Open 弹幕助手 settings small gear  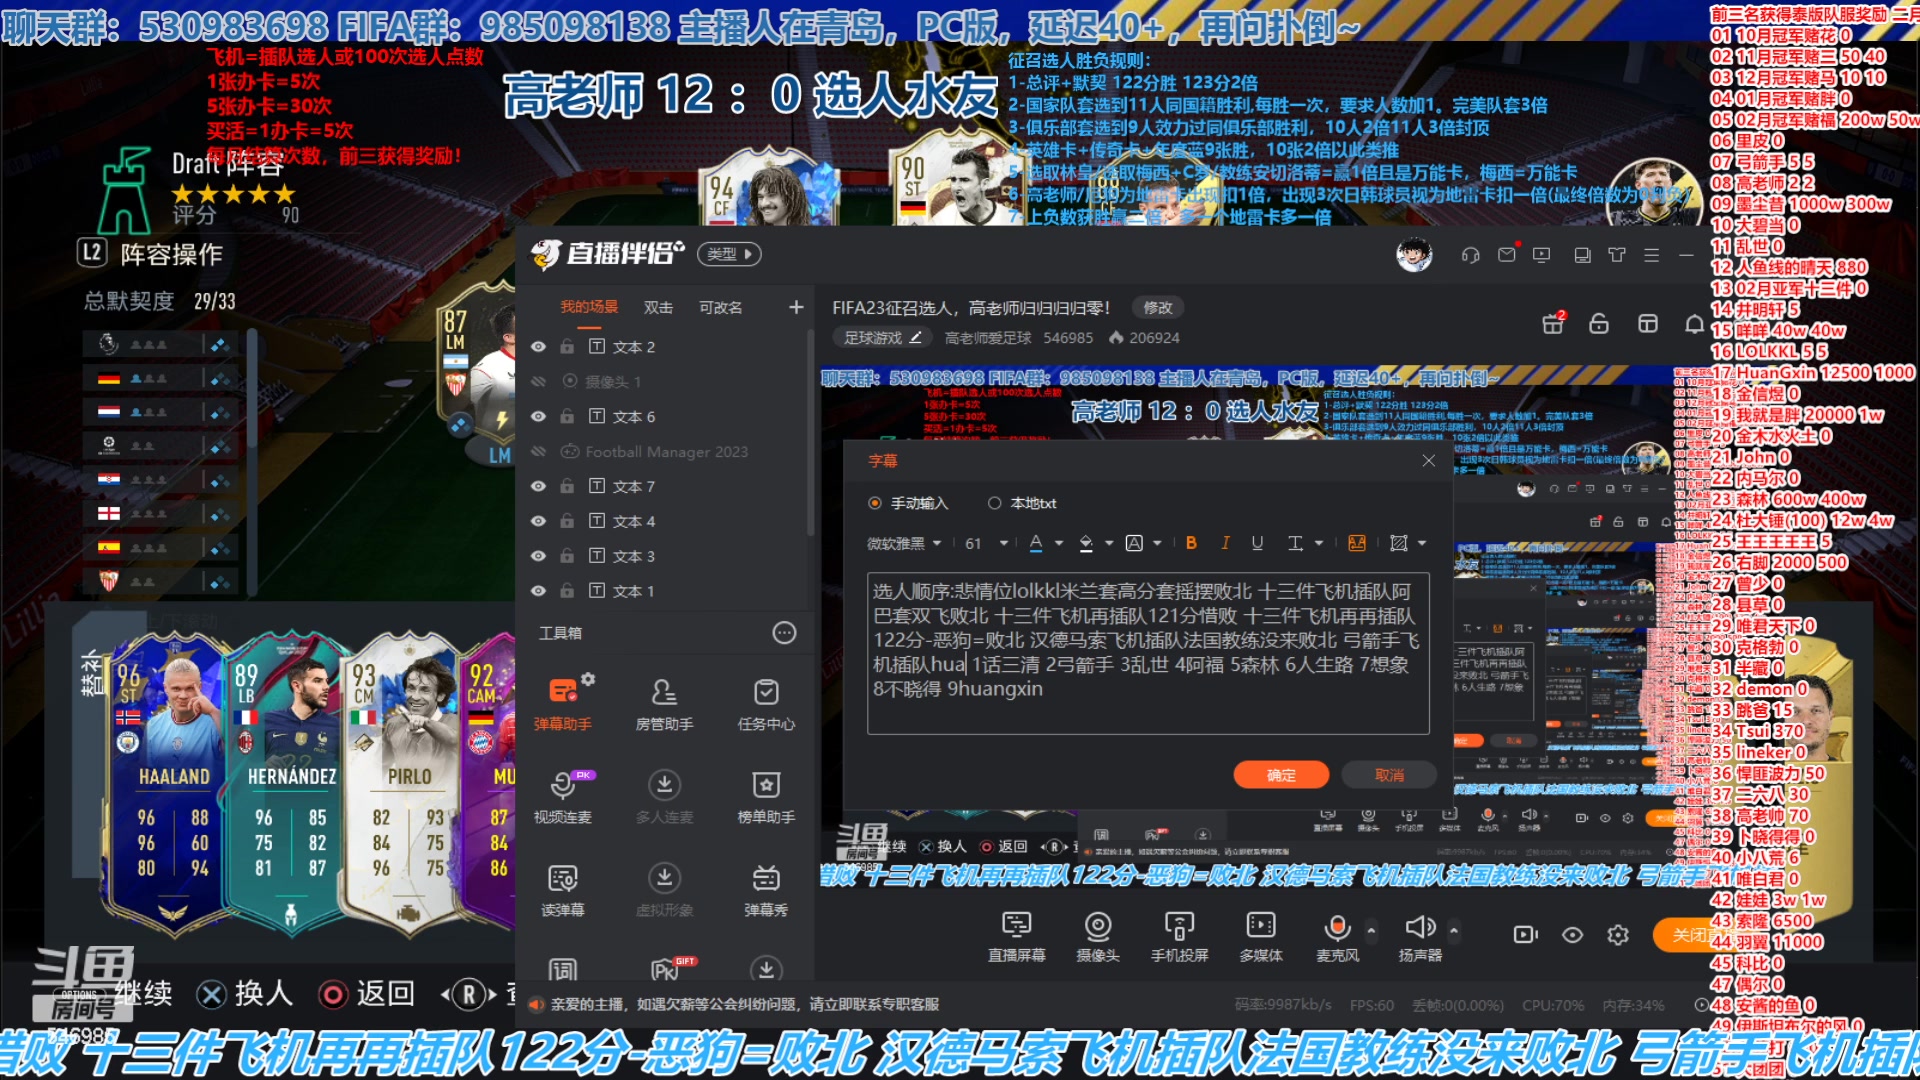pyautogui.click(x=588, y=679)
